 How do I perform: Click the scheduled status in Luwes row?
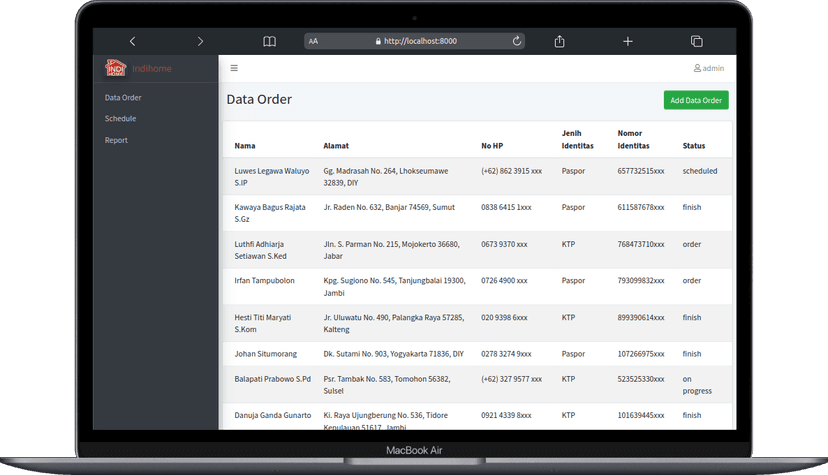click(700, 171)
